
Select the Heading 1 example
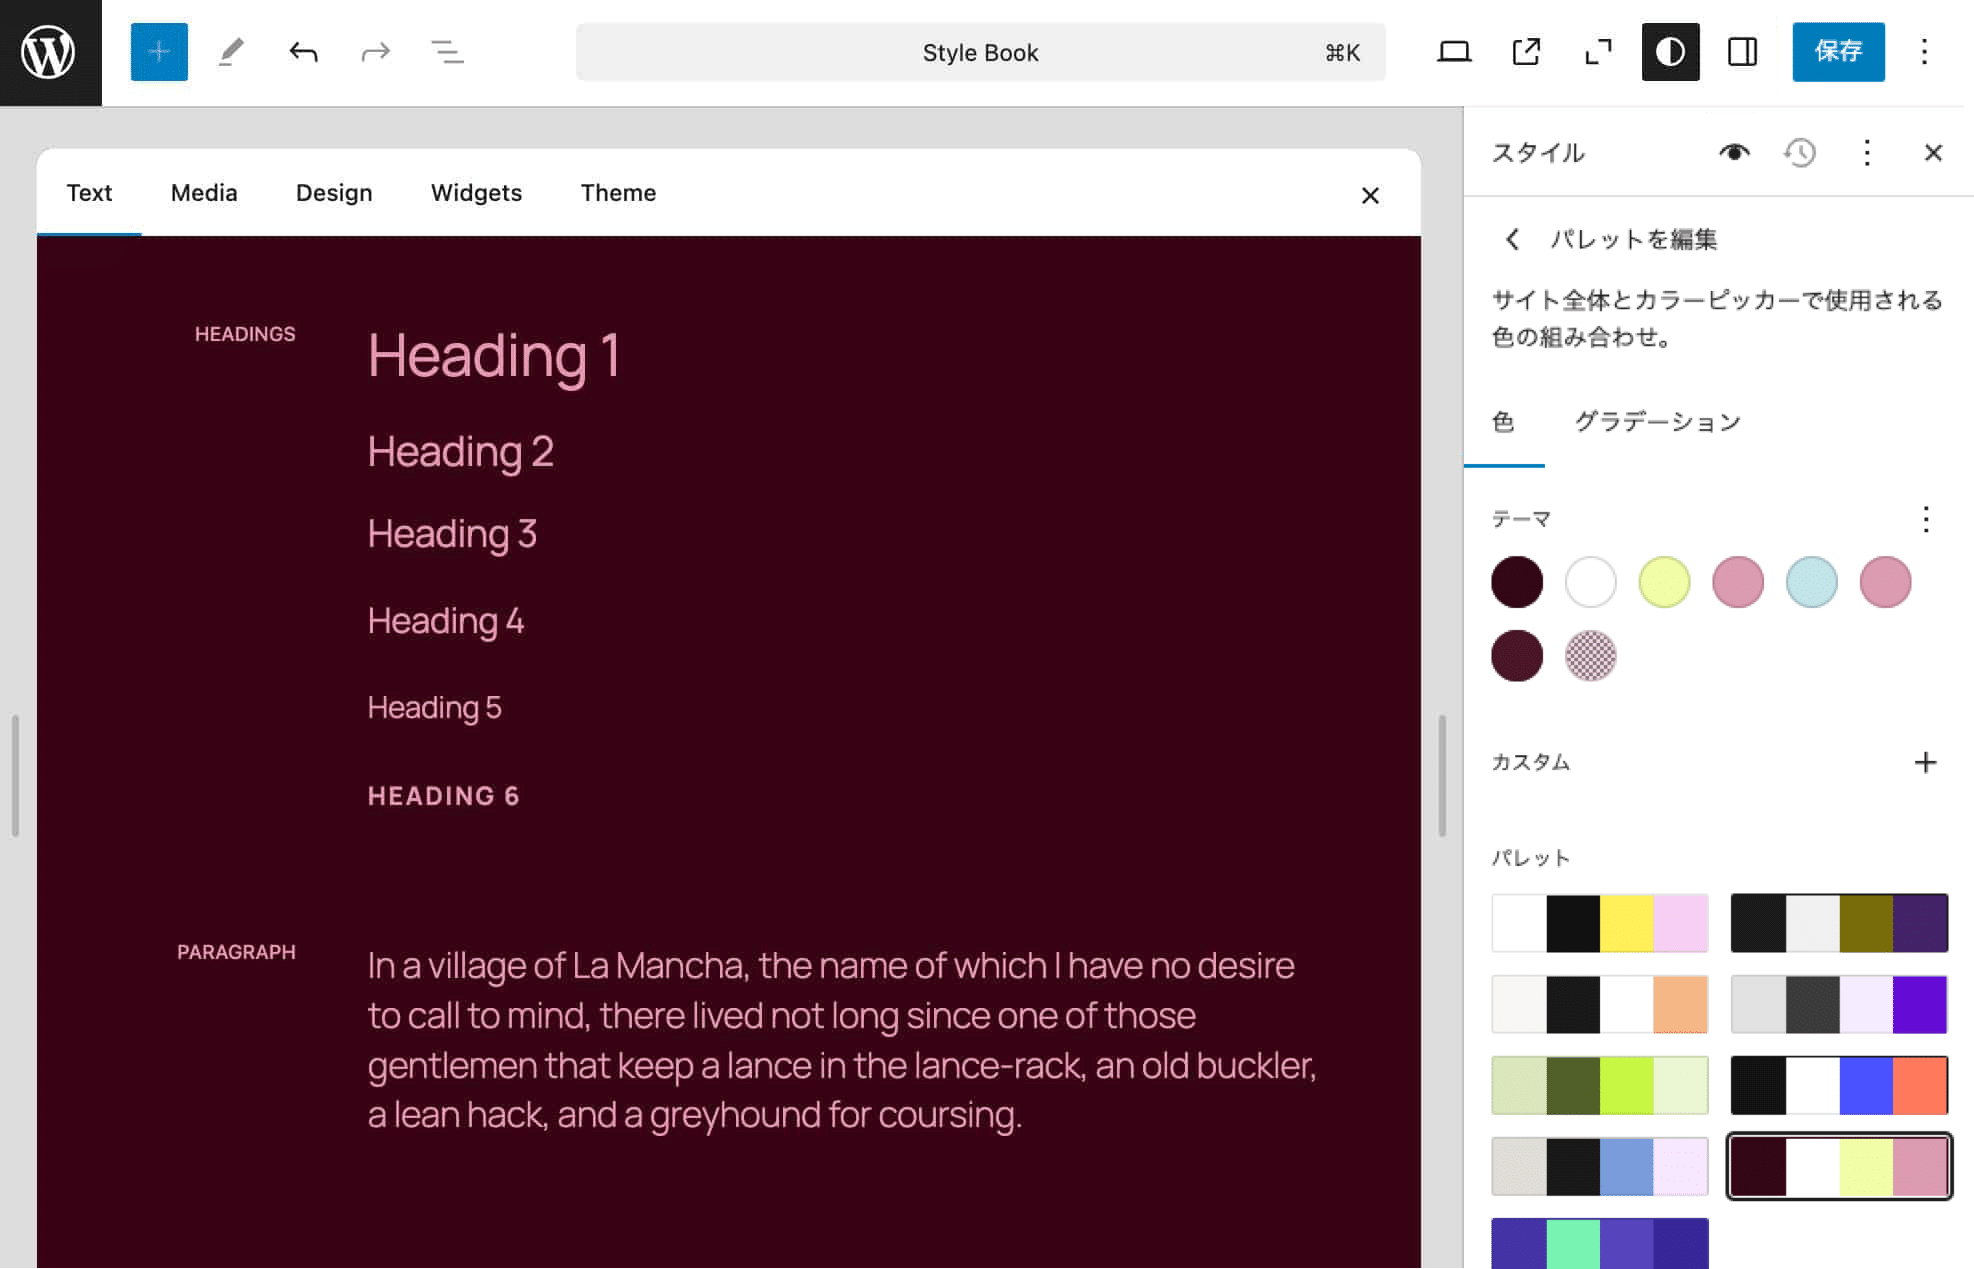coord(494,356)
